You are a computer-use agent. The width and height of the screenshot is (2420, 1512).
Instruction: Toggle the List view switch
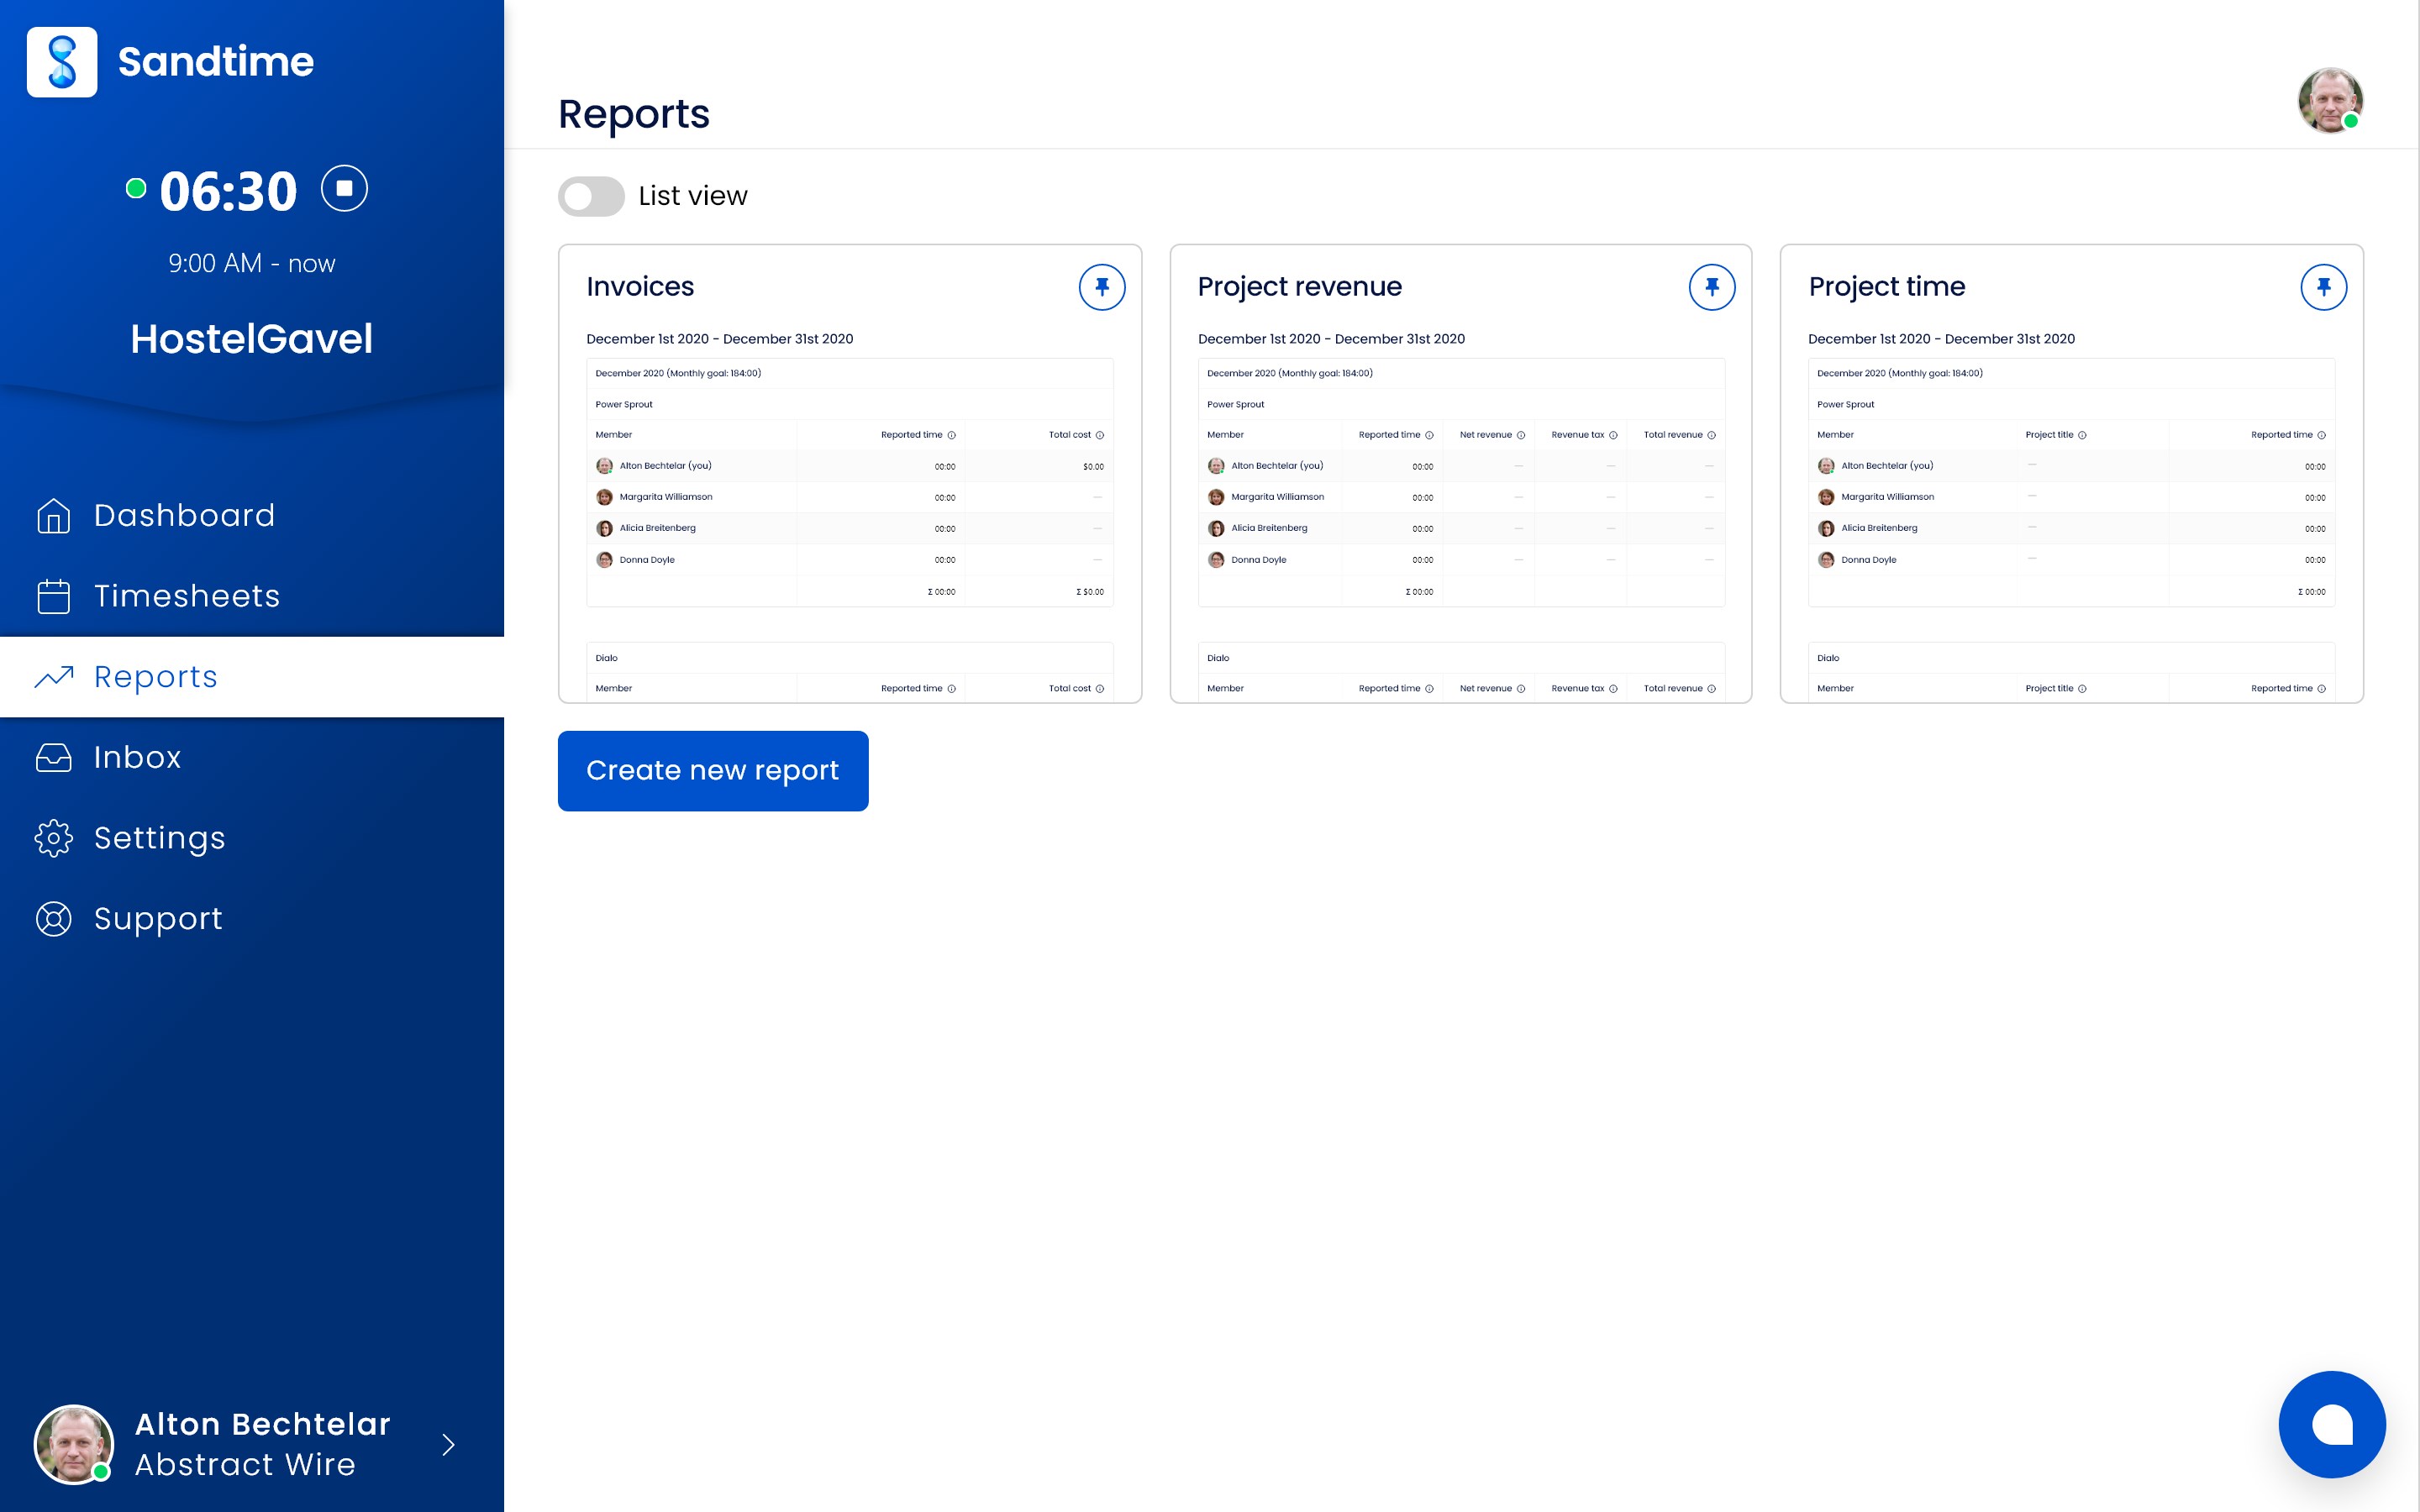click(x=591, y=196)
